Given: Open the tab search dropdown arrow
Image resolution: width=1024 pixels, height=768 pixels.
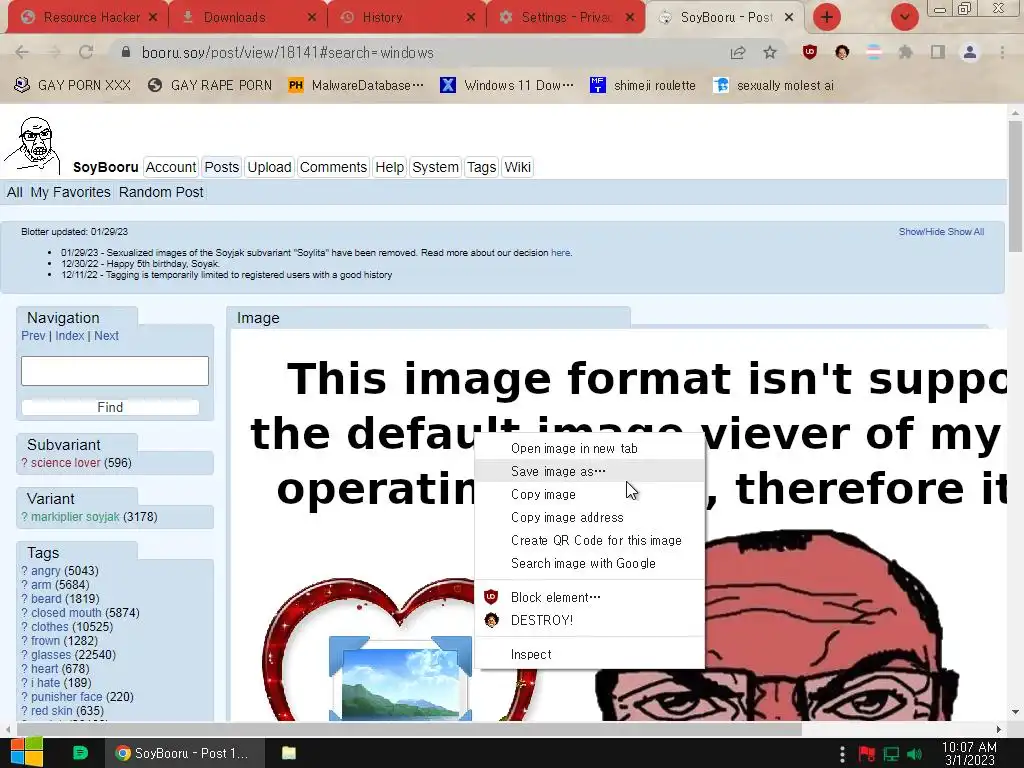Looking at the screenshot, I should coord(905,17).
